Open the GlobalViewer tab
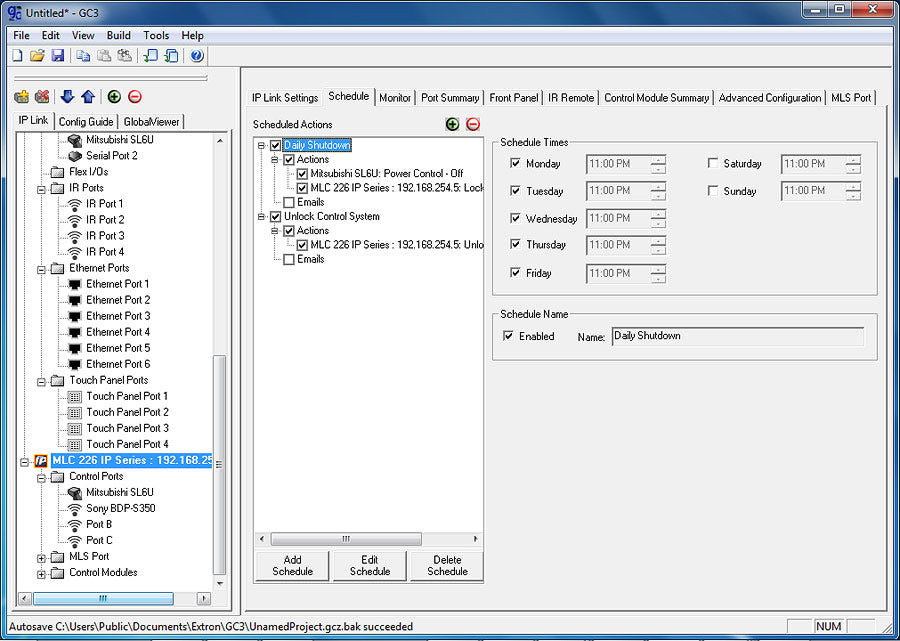The height and width of the screenshot is (641, 900). pyautogui.click(x=152, y=122)
